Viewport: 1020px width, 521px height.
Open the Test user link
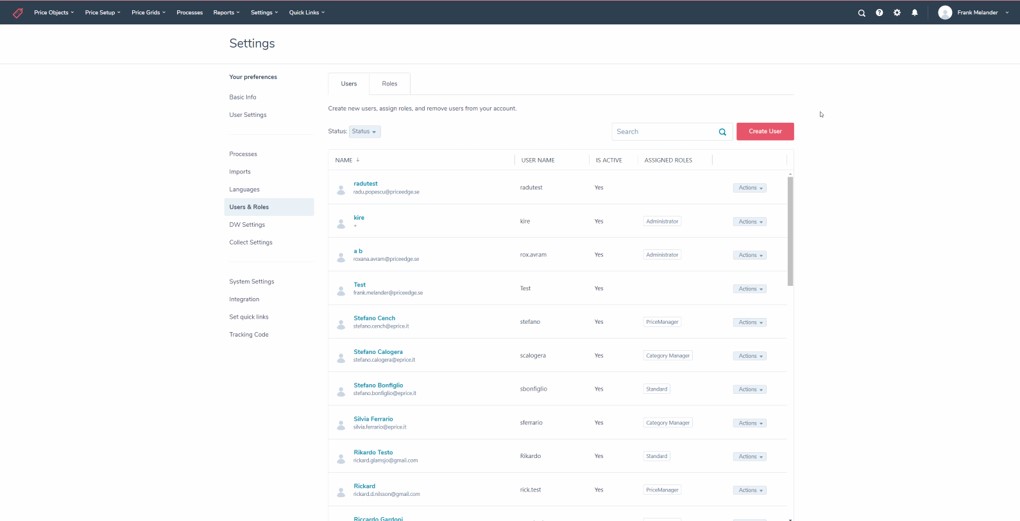[x=360, y=284]
